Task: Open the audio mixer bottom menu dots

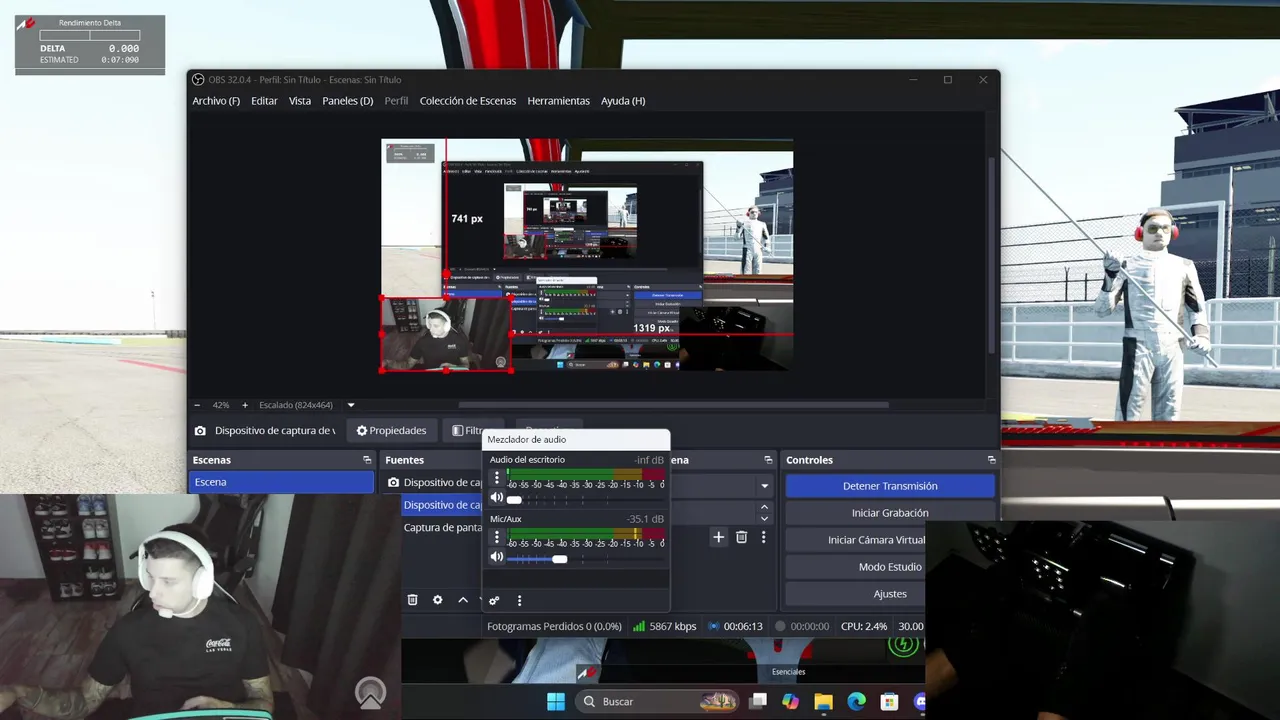Action: (x=519, y=601)
